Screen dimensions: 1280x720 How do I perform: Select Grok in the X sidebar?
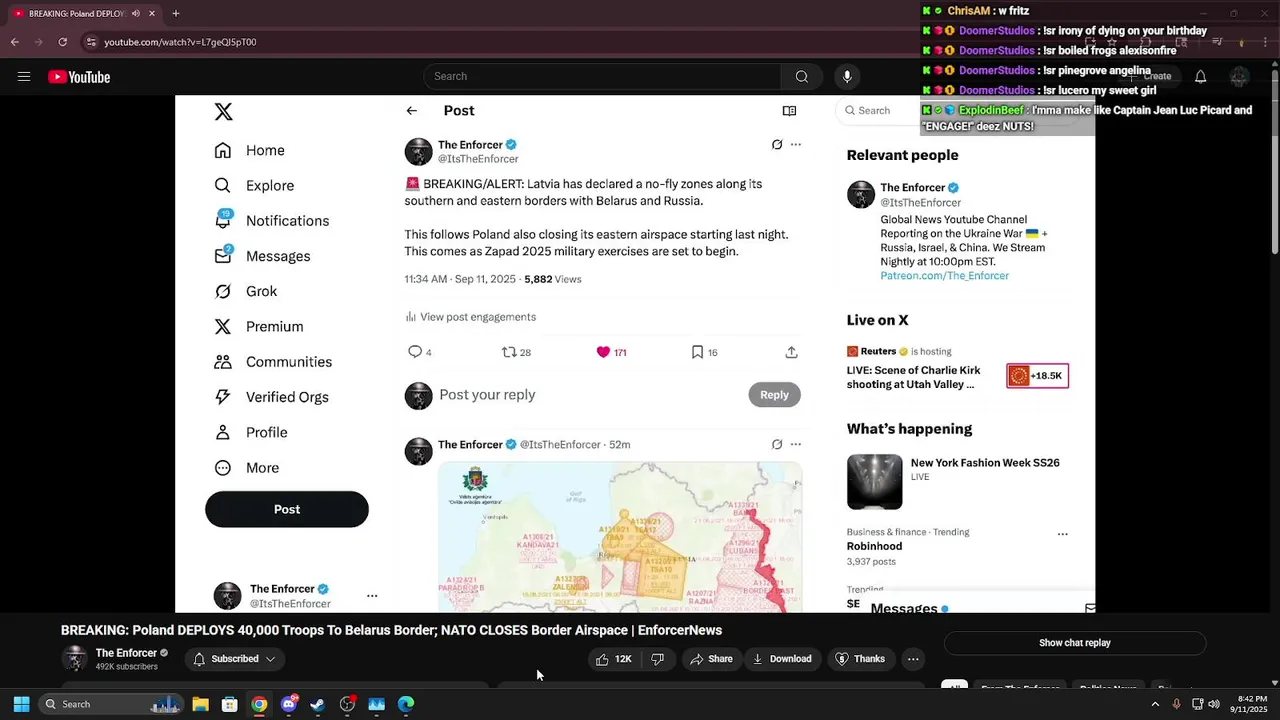(245, 291)
